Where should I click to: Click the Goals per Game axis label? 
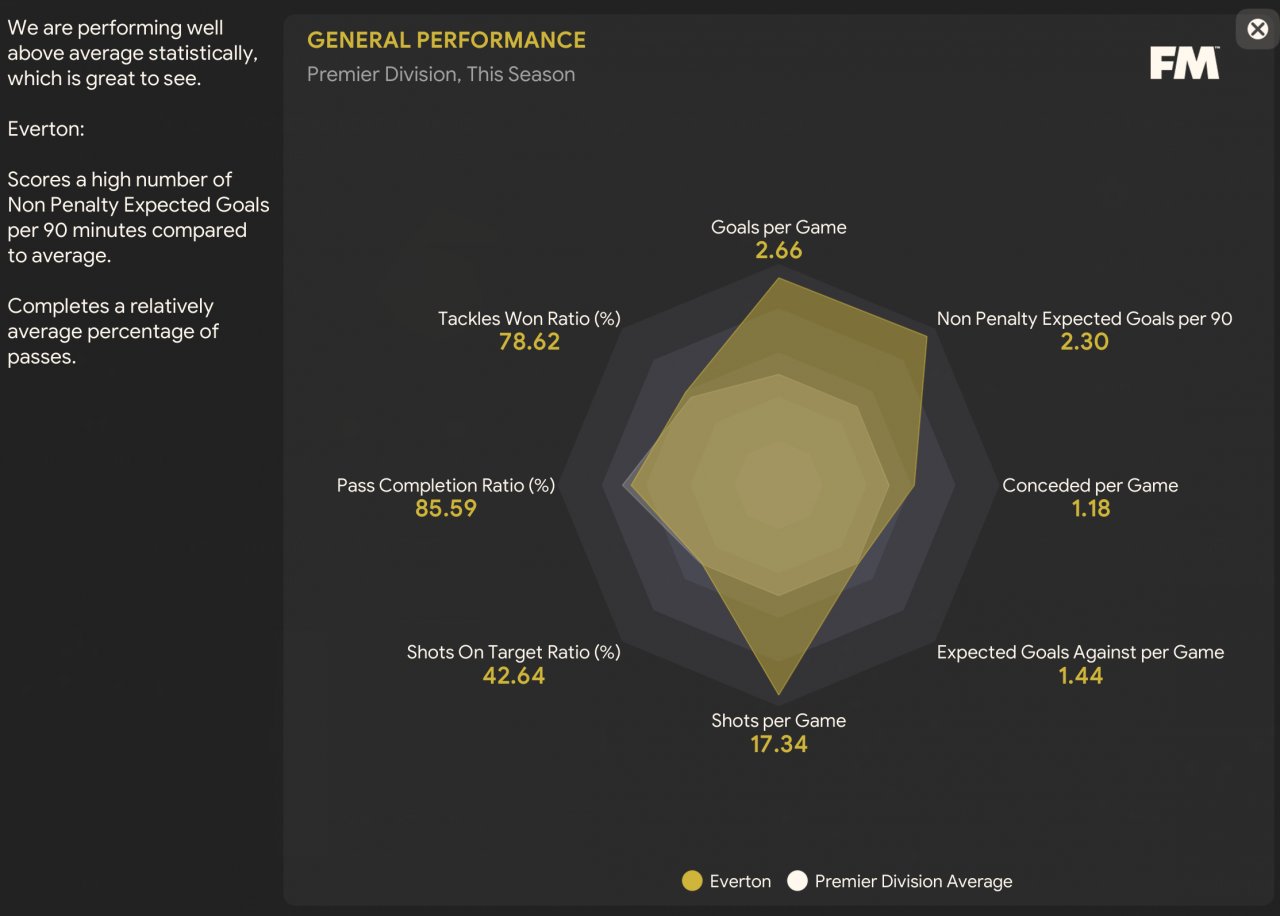[x=779, y=227]
